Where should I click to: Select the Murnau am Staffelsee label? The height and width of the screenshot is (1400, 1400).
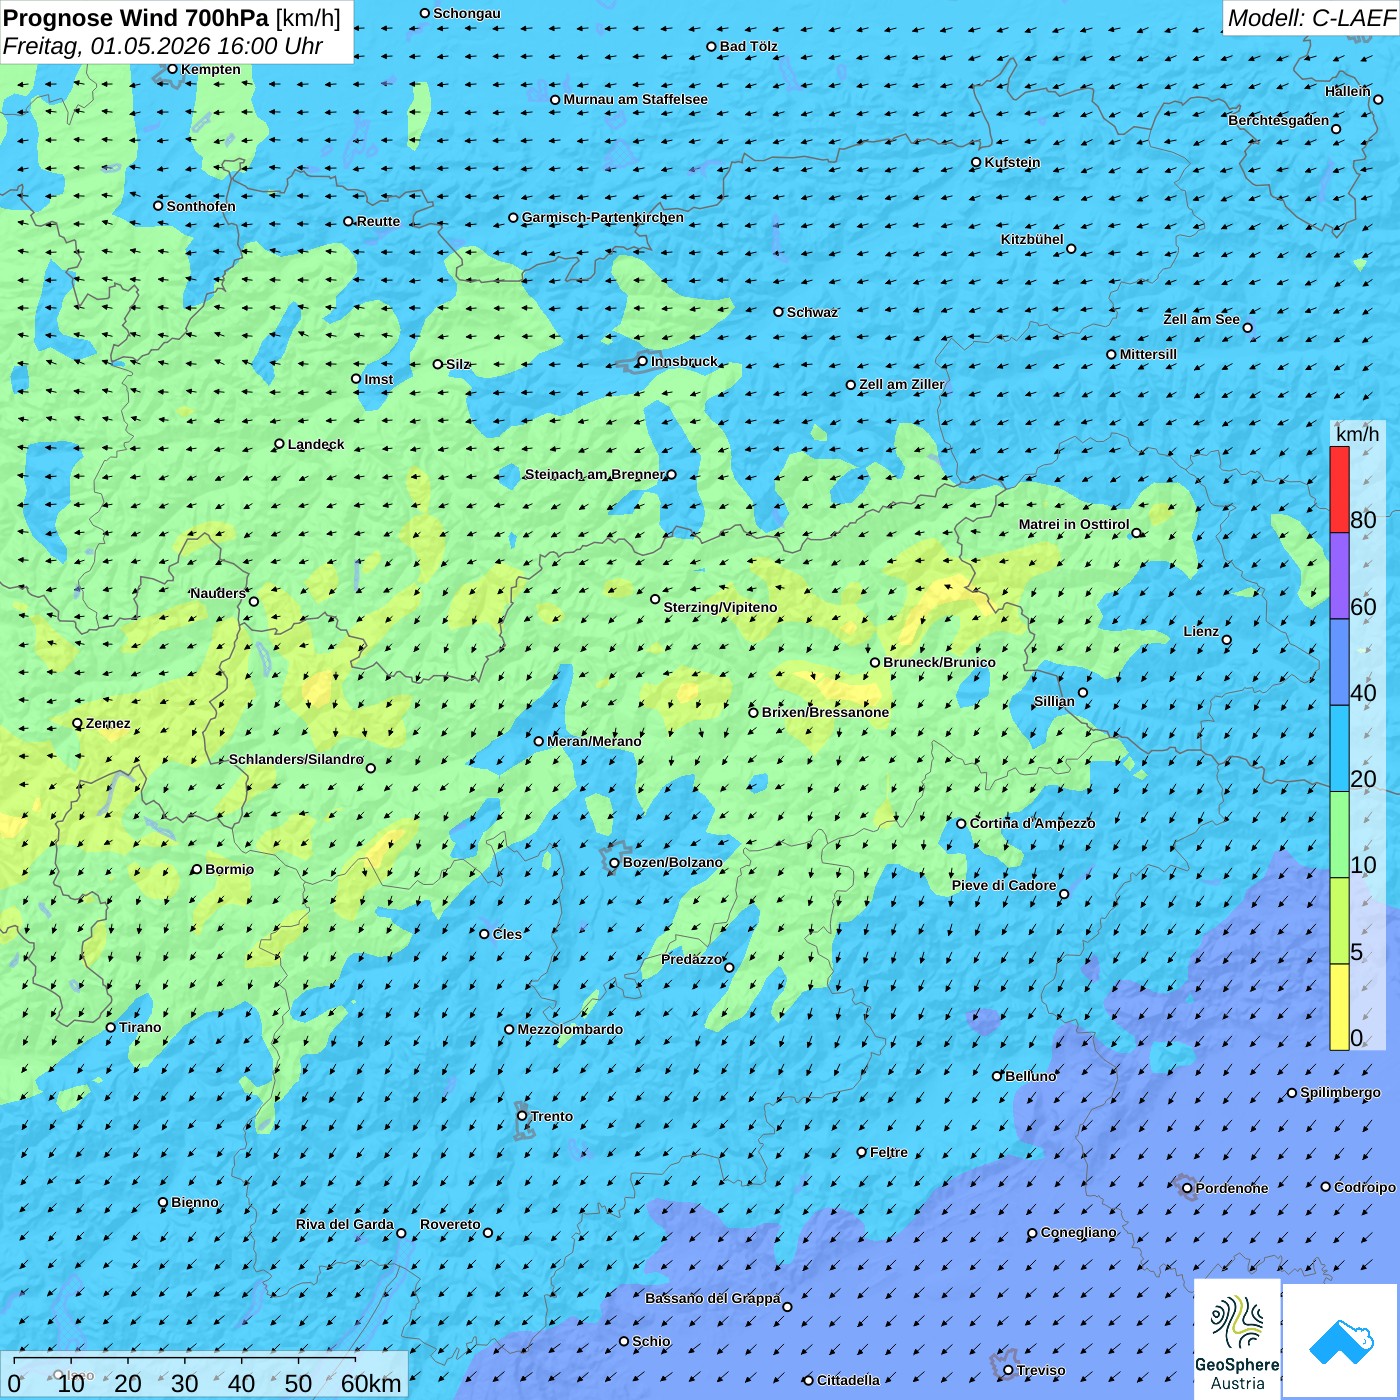[x=635, y=99]
